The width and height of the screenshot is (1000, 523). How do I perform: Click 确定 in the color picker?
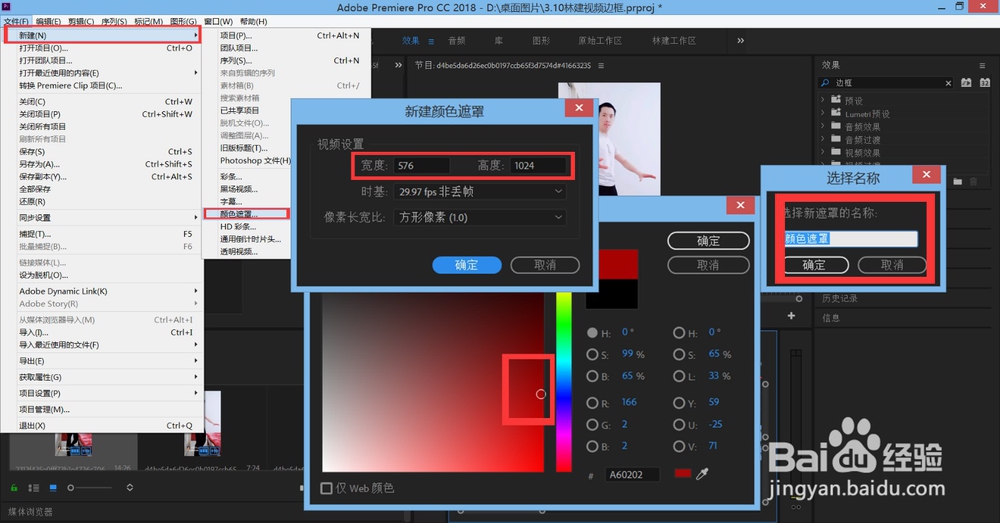709,240
